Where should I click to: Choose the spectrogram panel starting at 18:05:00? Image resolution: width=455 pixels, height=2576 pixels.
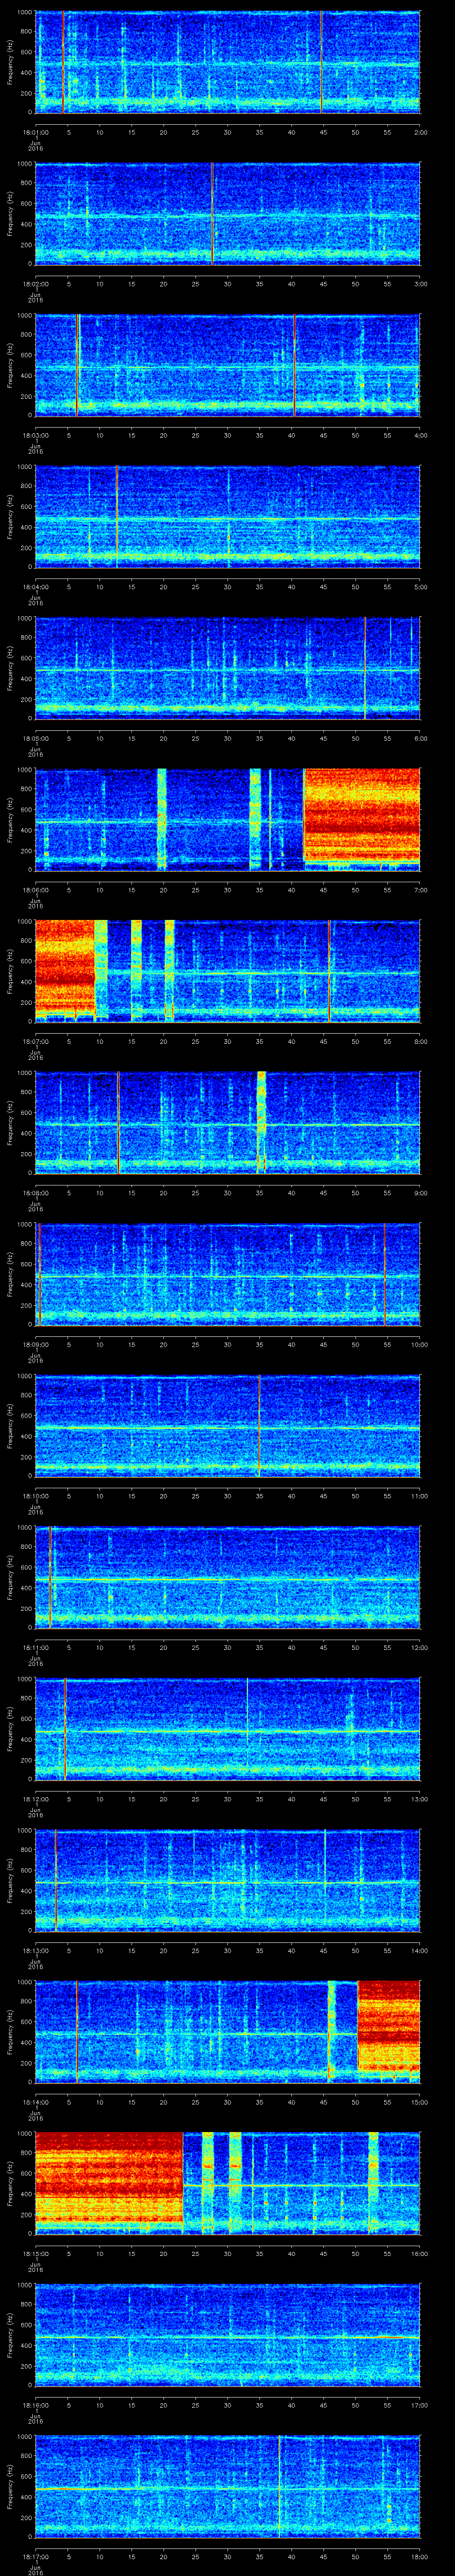point(227,669)
